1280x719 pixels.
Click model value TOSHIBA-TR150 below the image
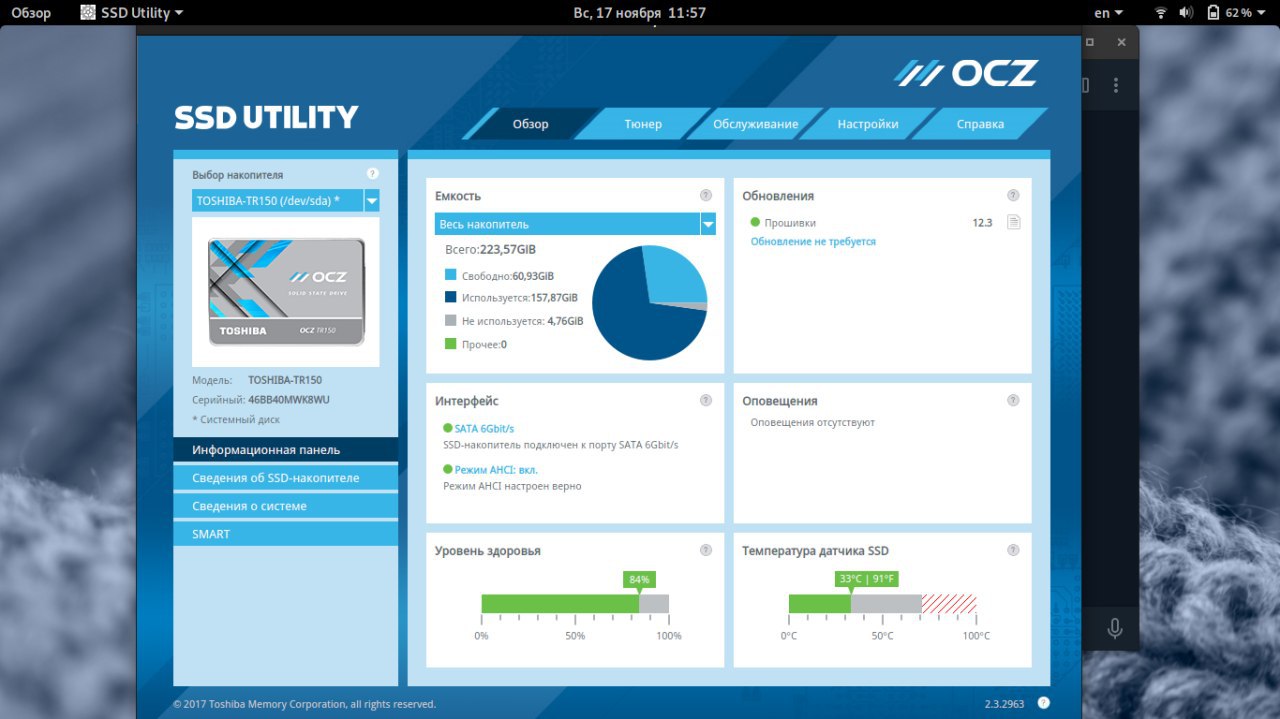285,380
